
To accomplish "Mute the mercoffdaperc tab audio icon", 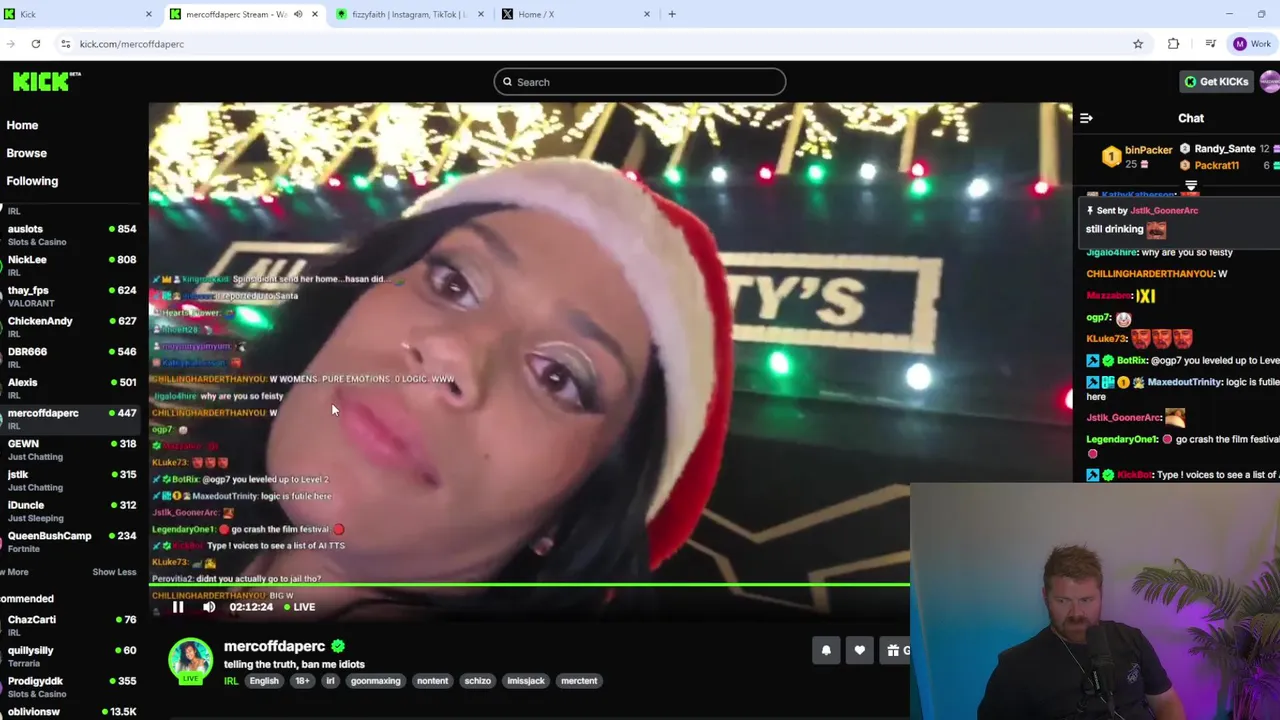I will (298, 14).
